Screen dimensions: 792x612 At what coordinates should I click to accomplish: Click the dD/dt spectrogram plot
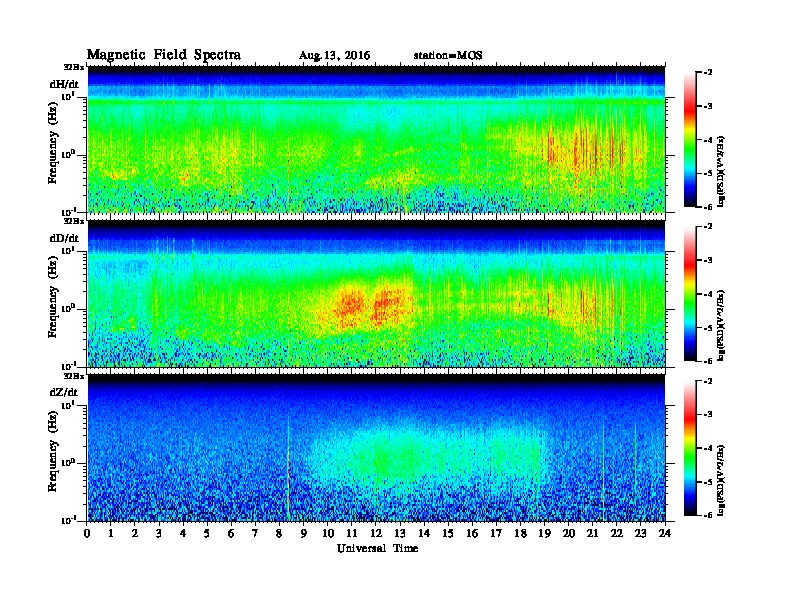376,294
